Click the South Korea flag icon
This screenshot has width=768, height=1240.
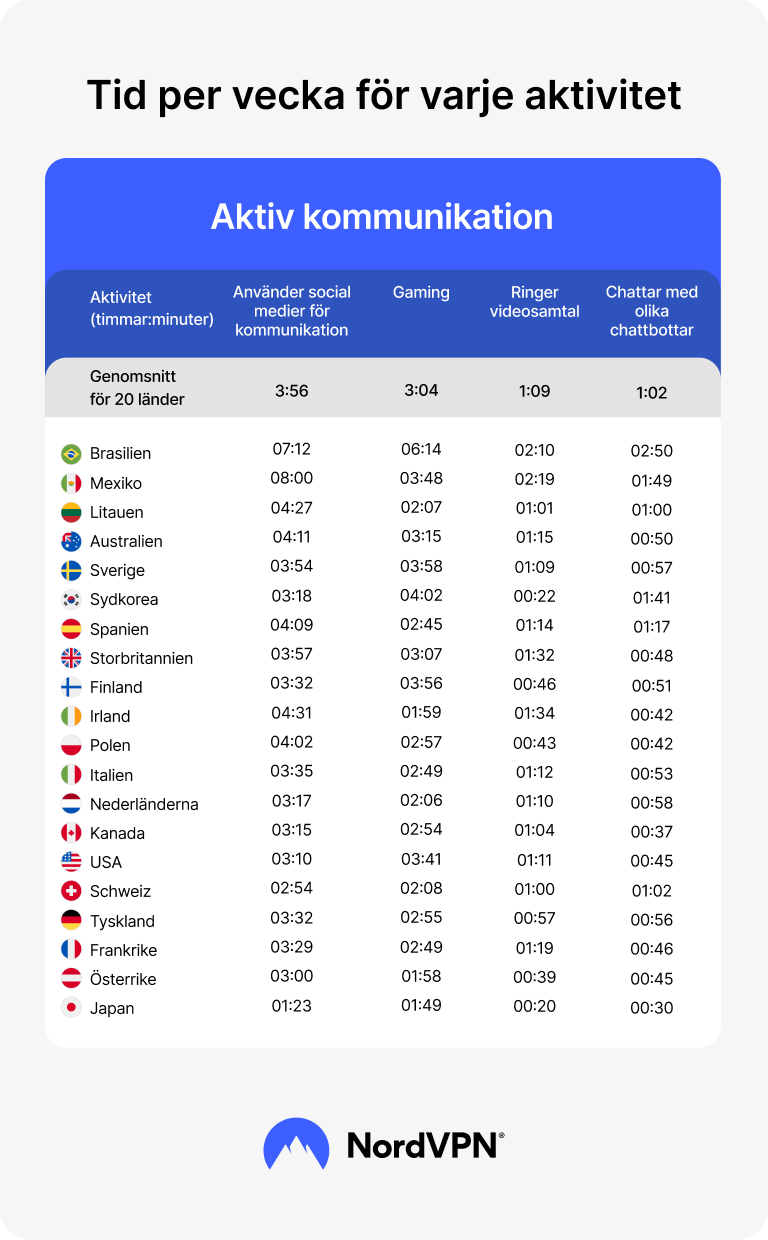point(71,600)
